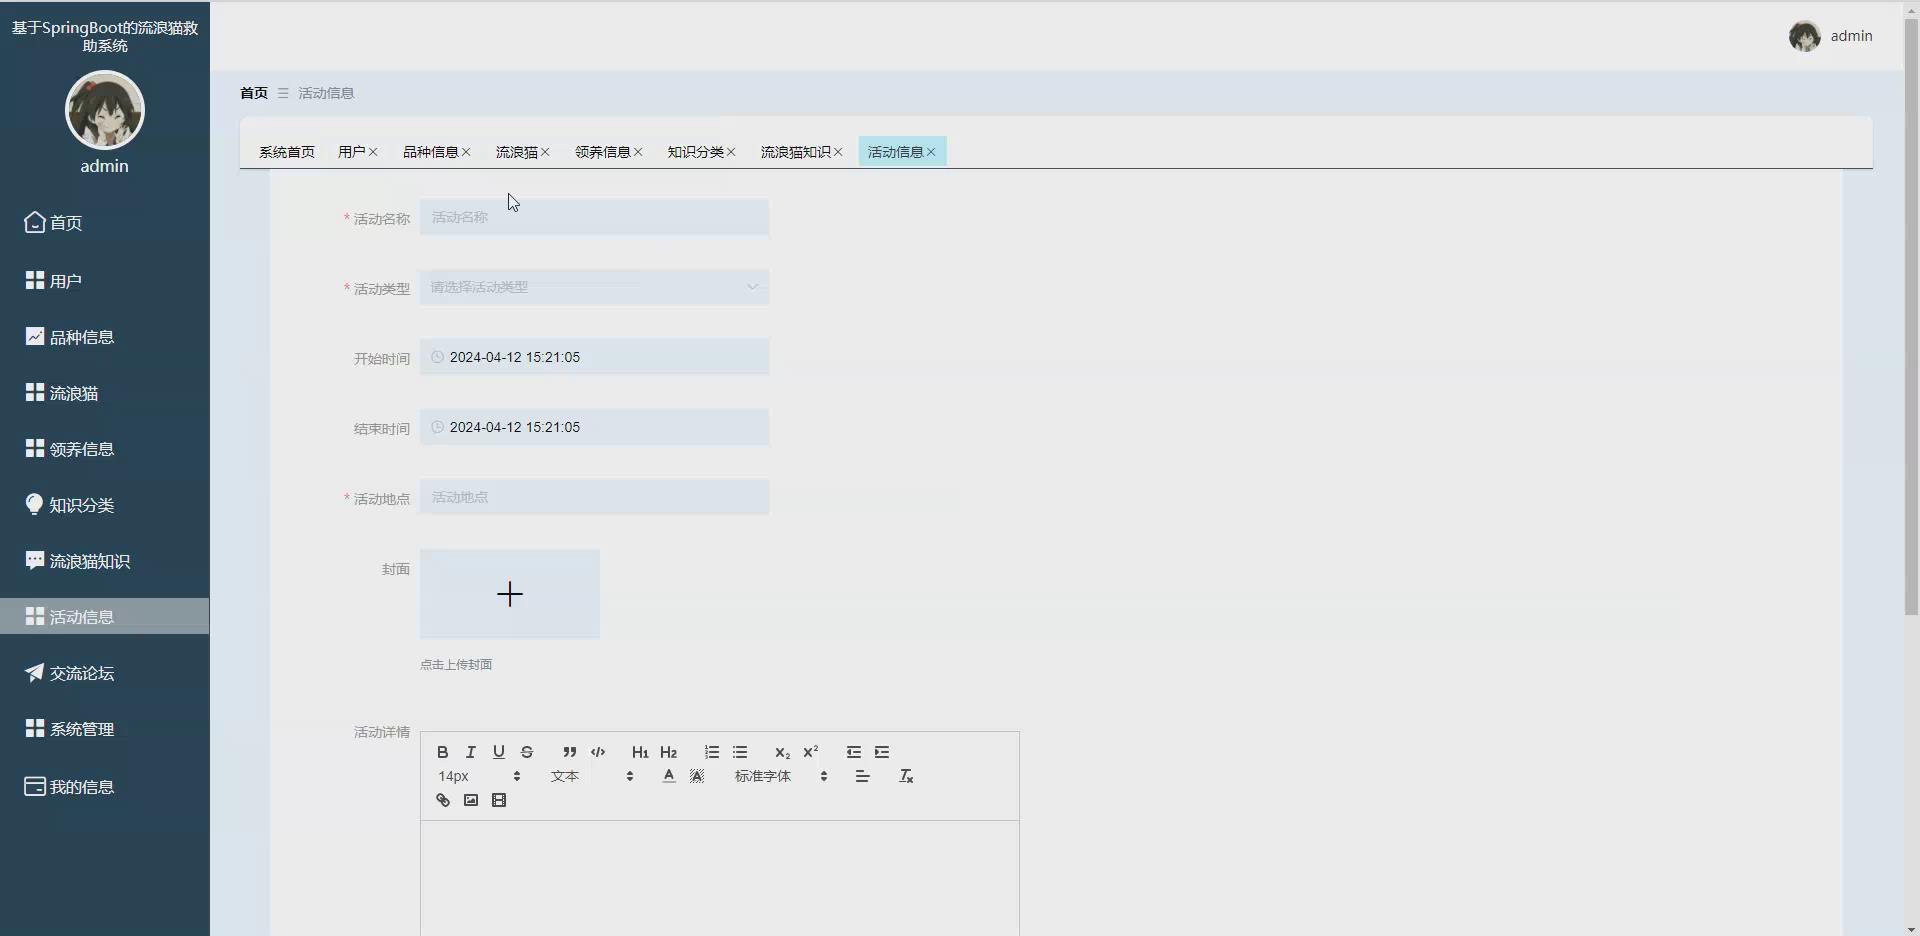Click into the 活动详情 editor text area

(720, 878)
